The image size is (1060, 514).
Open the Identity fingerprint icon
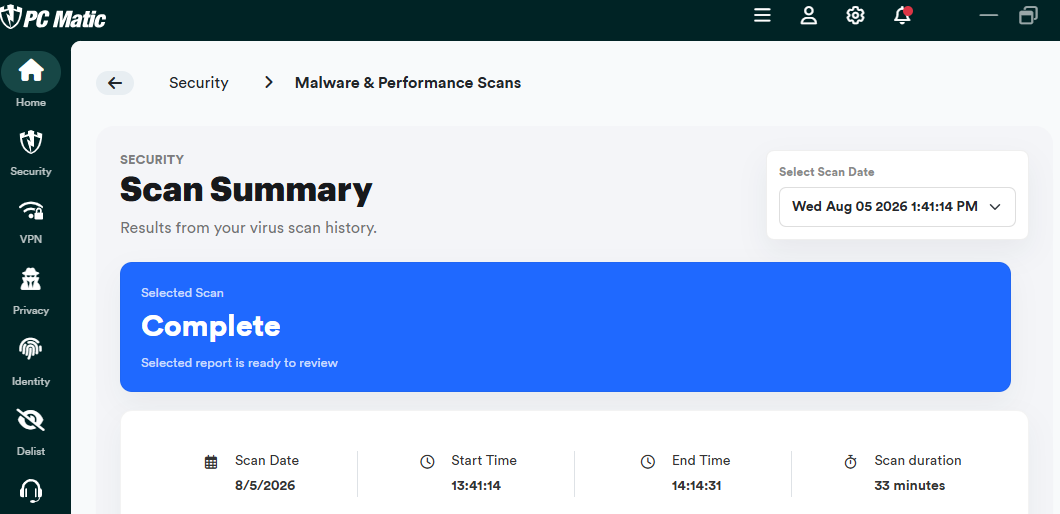31,349
